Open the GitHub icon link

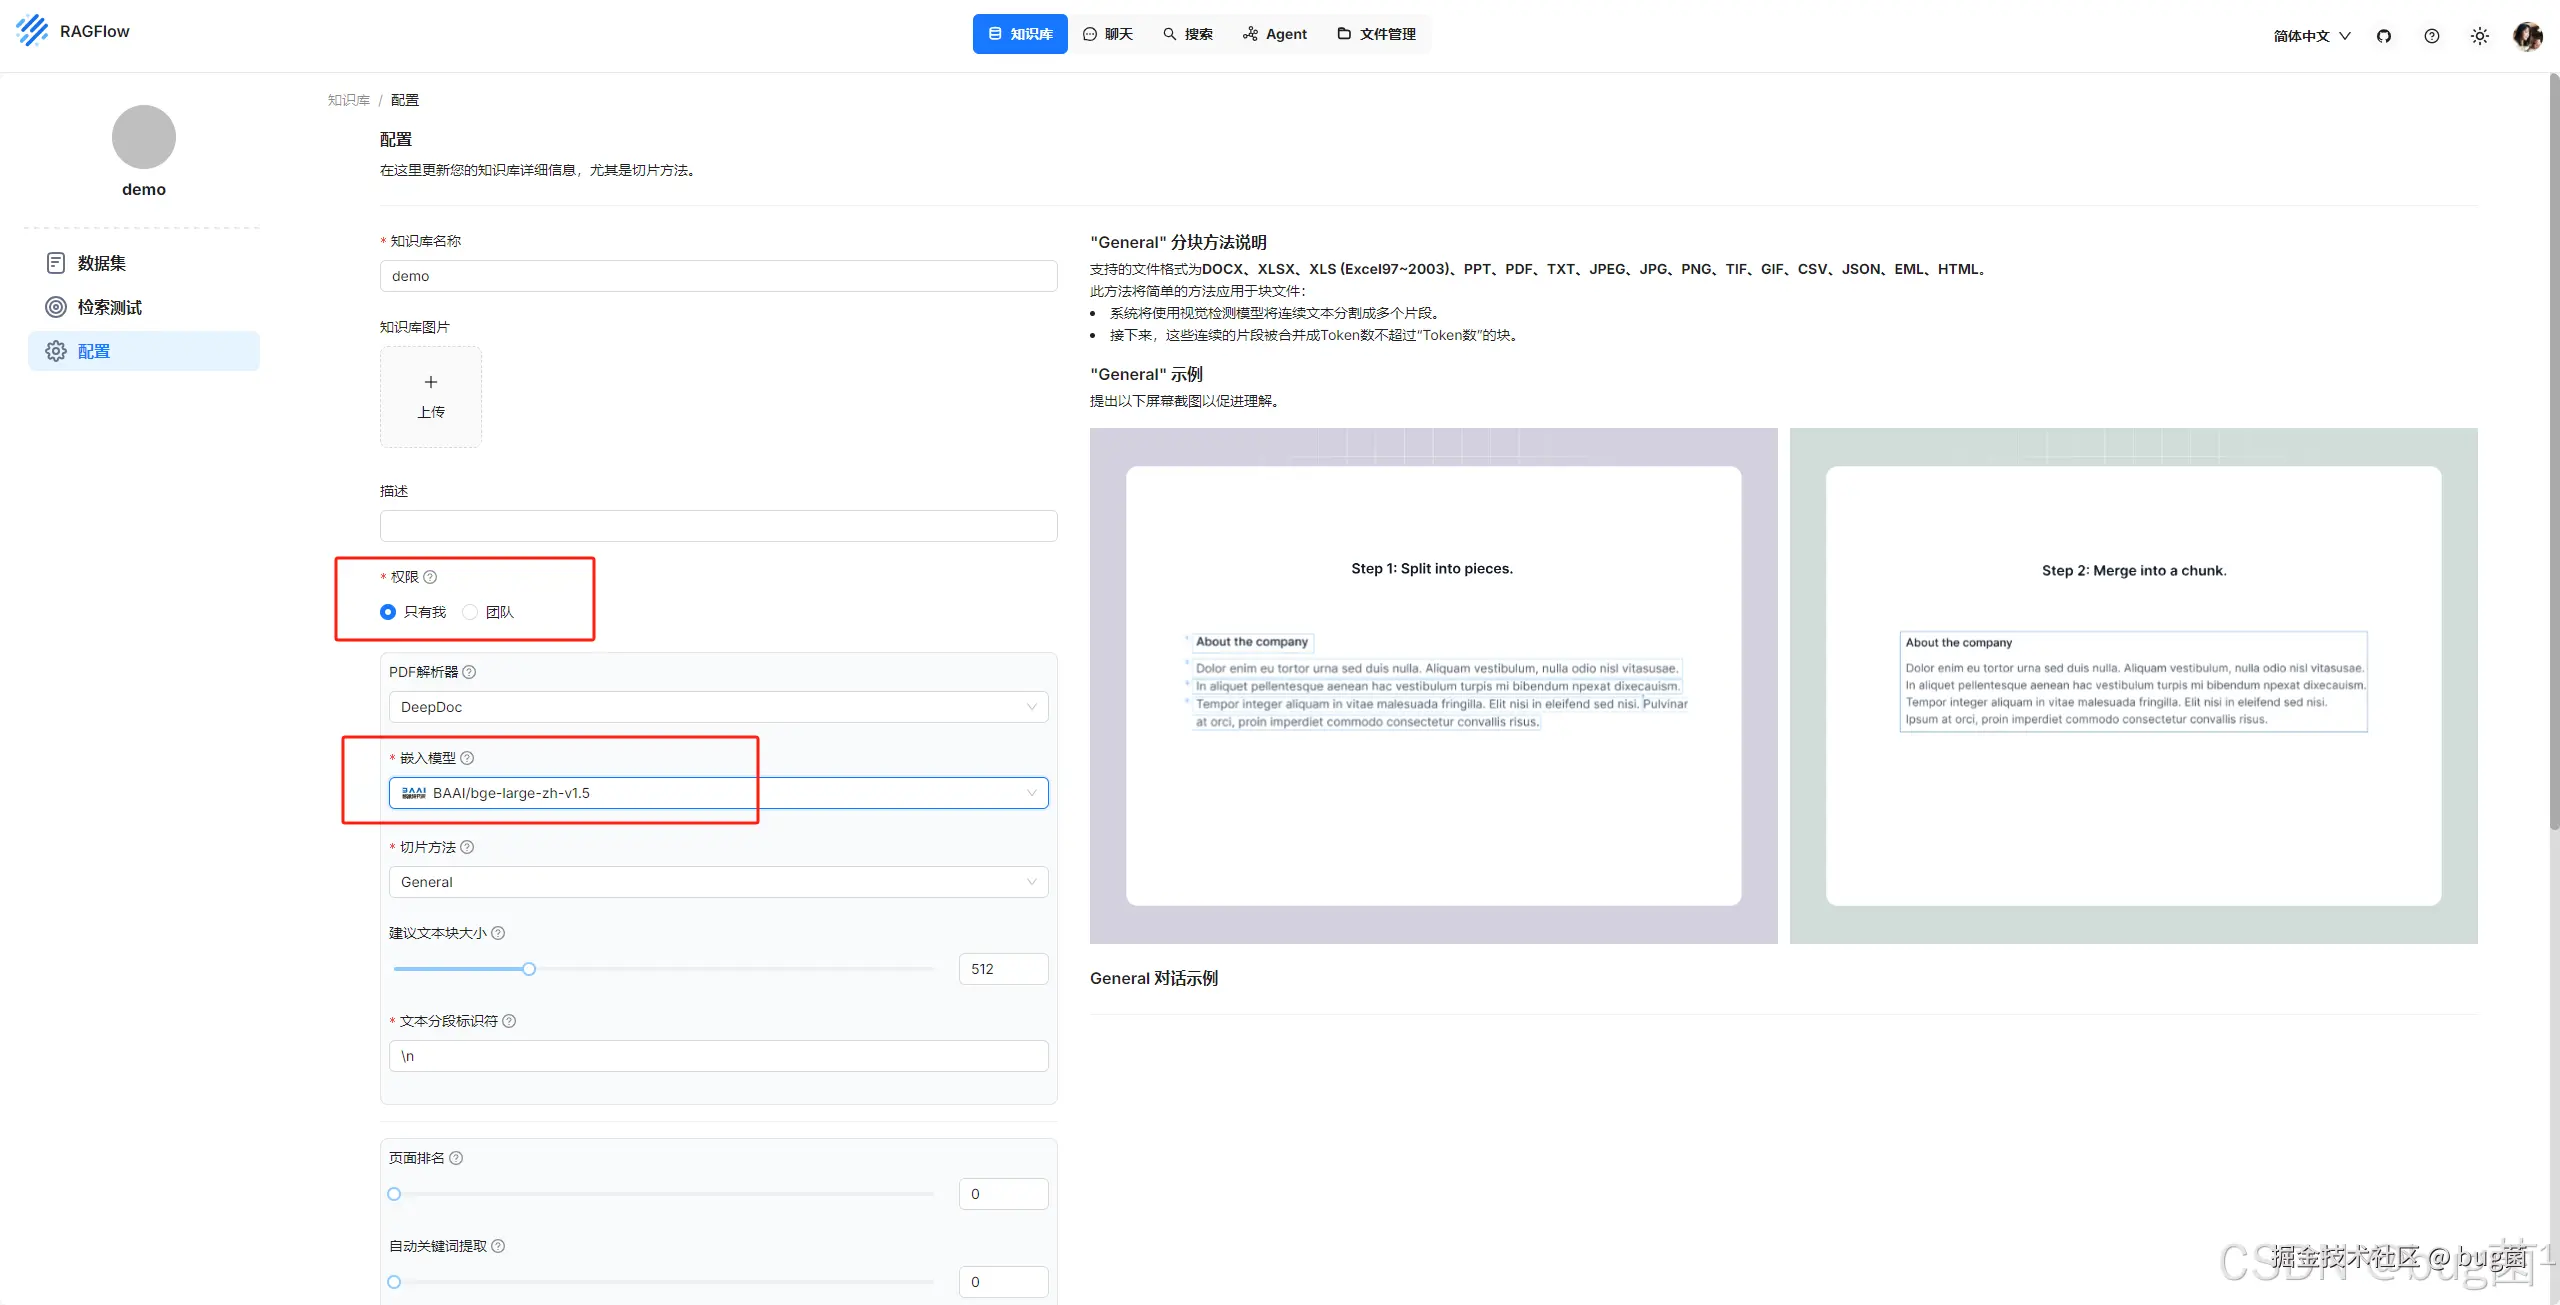click(x=2384, y=36)
